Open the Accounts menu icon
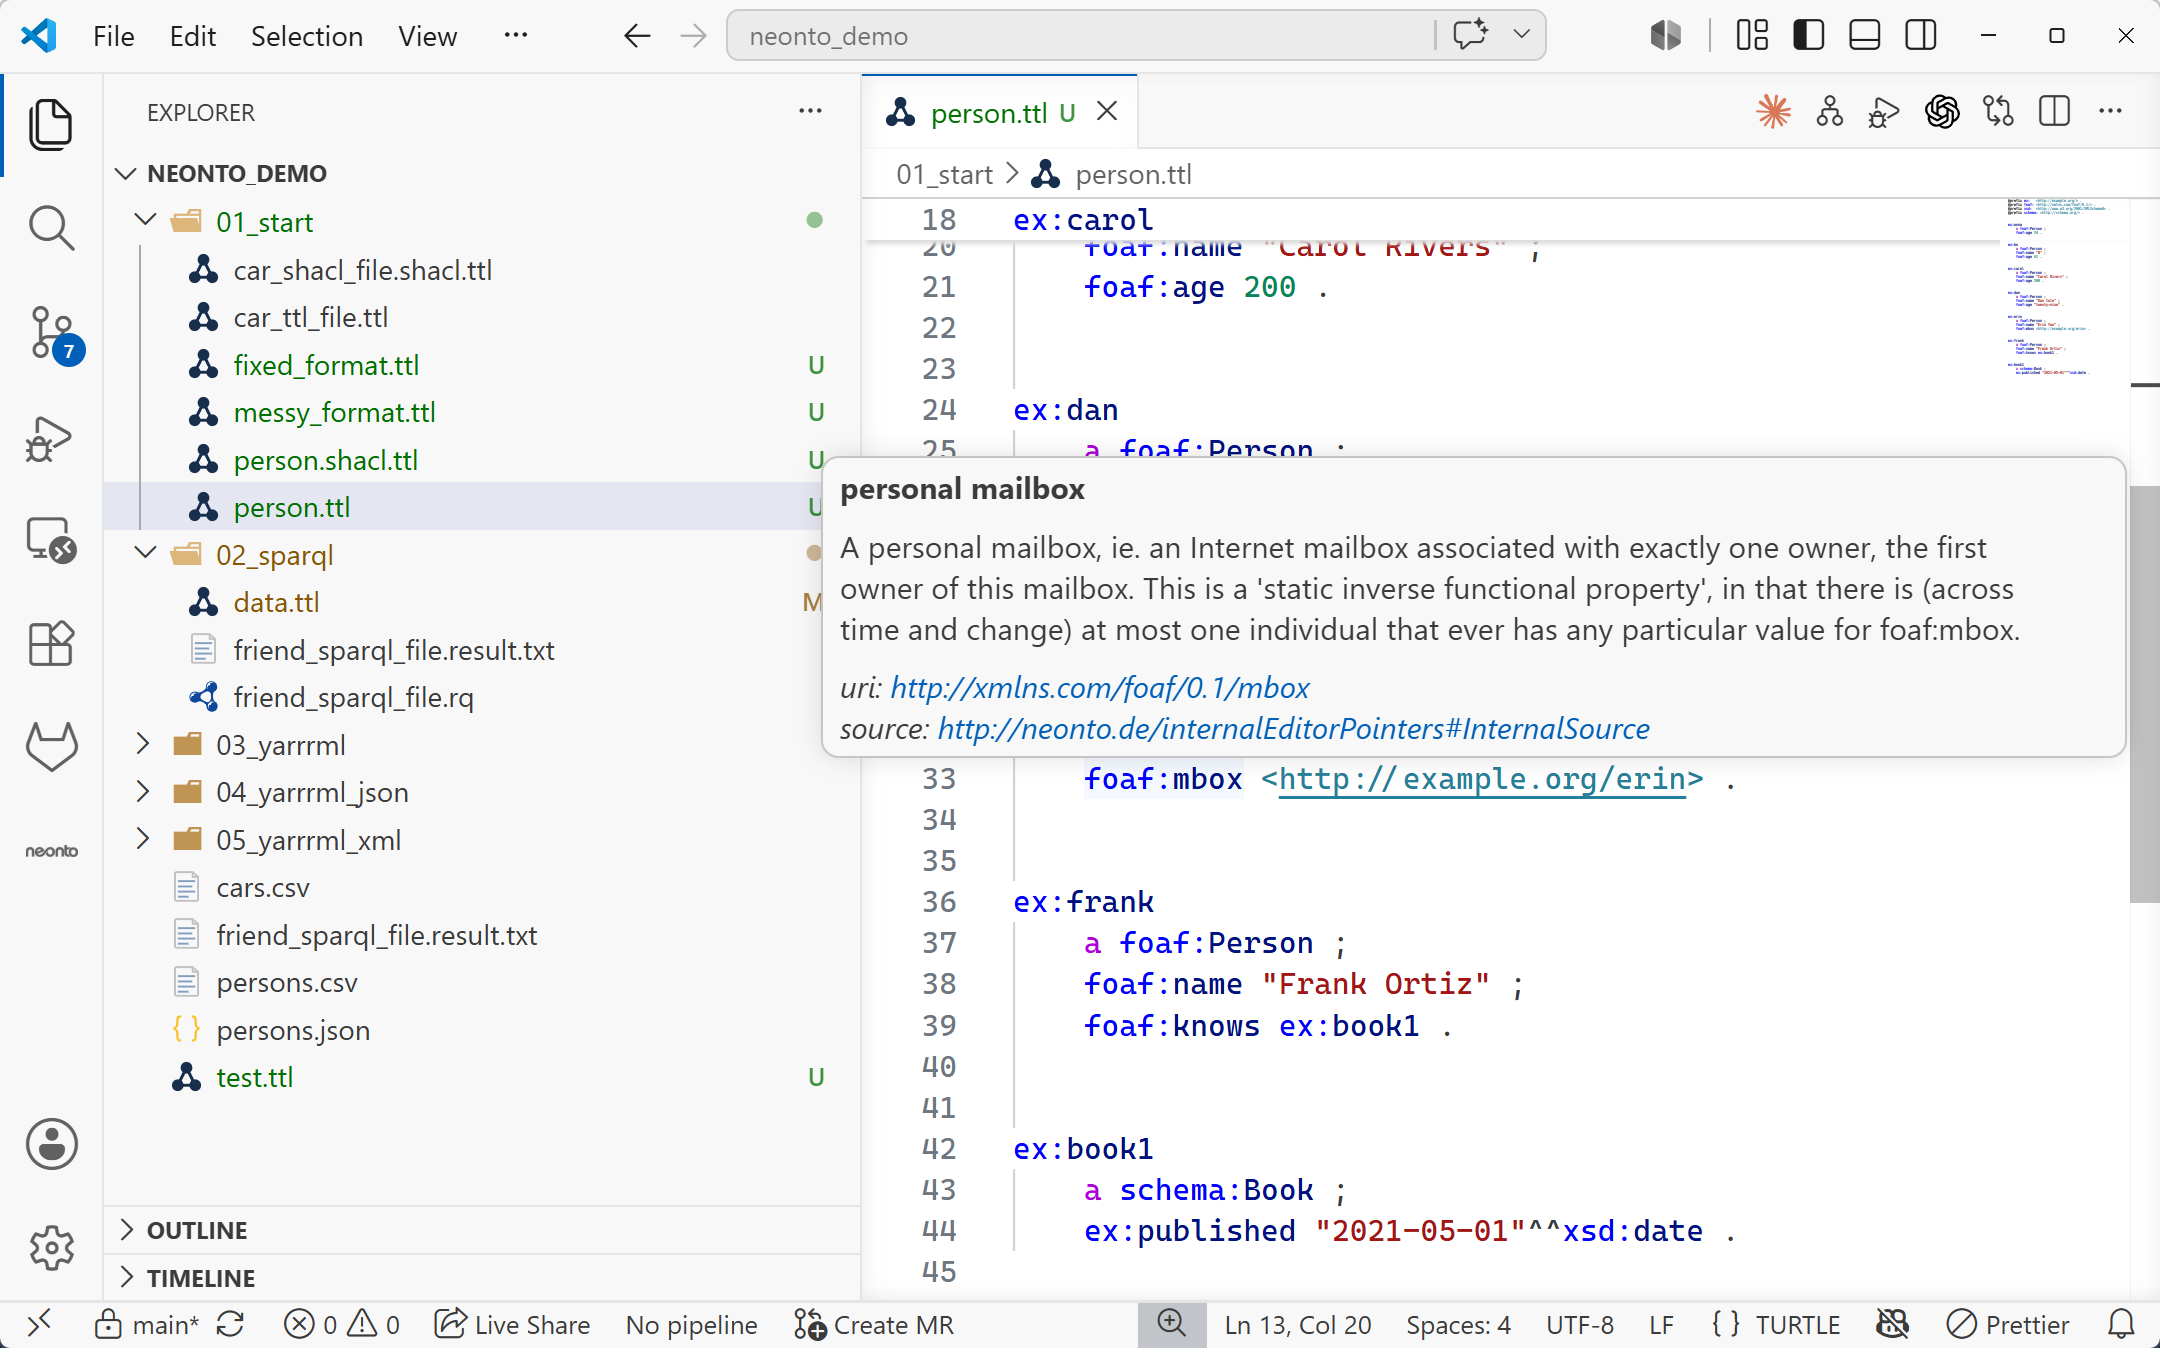 tap(51, 1144)
